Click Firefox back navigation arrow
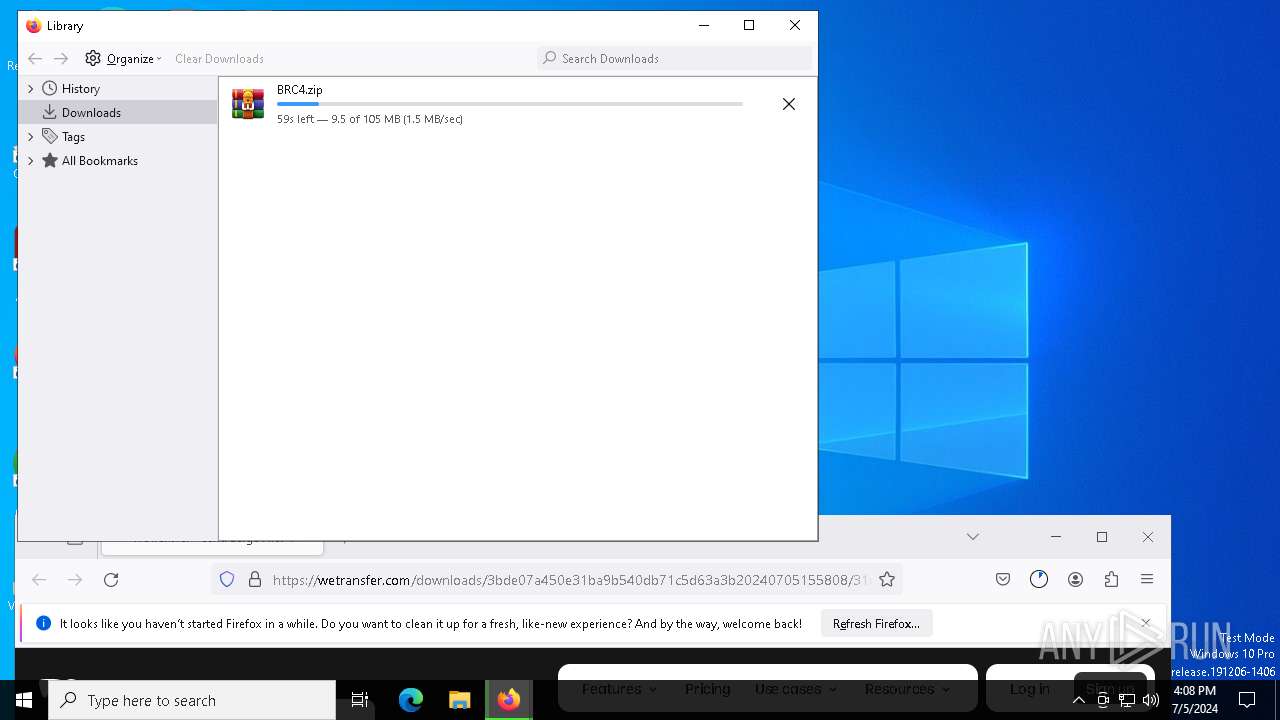 pos(39,579)
